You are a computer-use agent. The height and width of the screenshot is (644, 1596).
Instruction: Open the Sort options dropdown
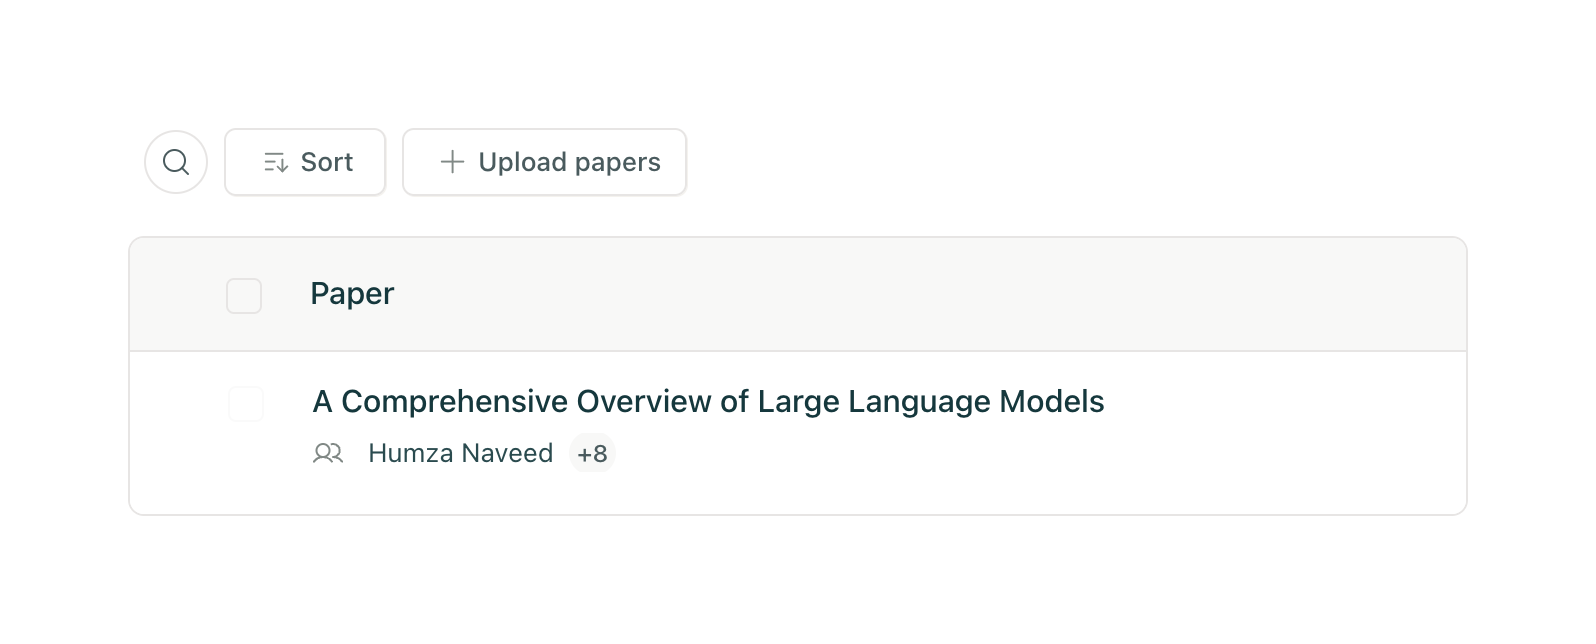pyautogui.click(x=305, y=162)
